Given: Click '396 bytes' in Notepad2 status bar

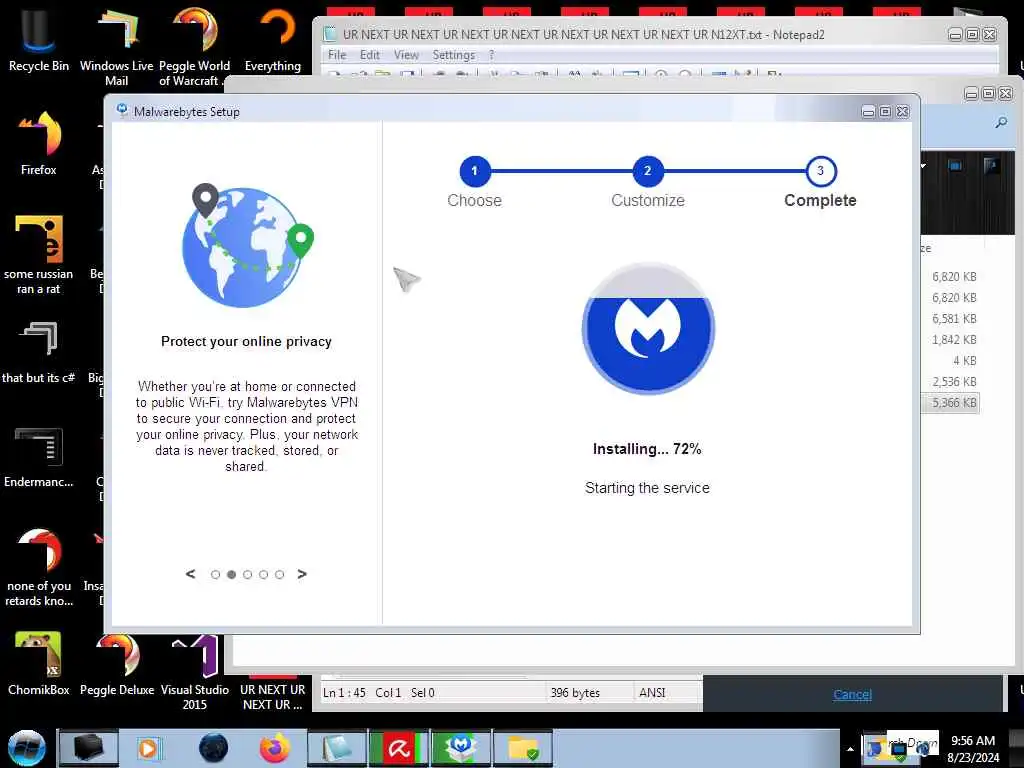Looking at the screenshot, I should [x=575, y=693].
